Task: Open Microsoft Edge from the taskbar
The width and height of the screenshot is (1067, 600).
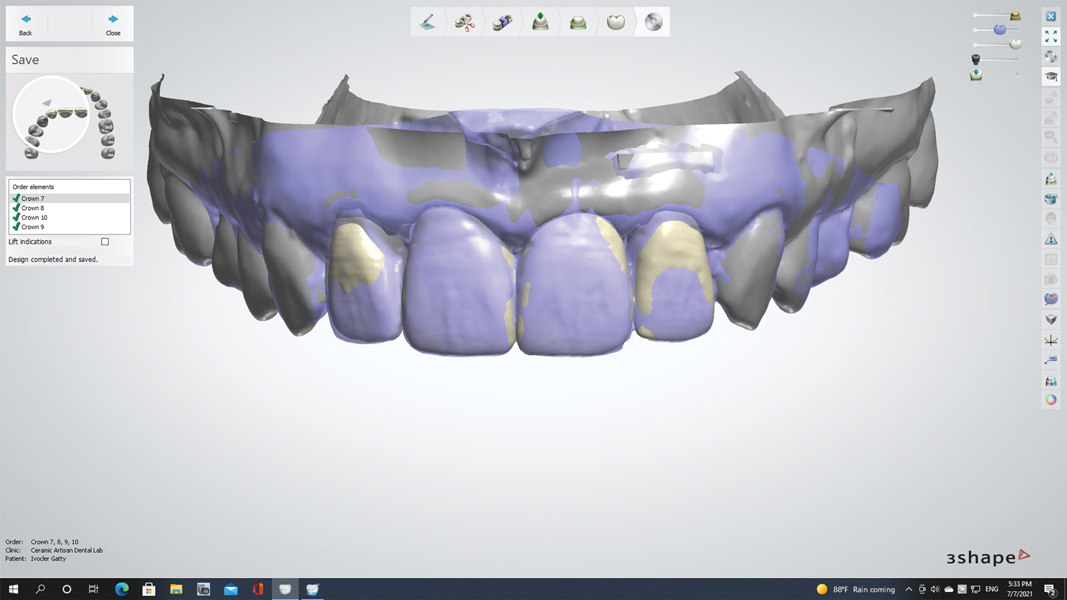Action: pyautogui.click(x=122, y=590)
